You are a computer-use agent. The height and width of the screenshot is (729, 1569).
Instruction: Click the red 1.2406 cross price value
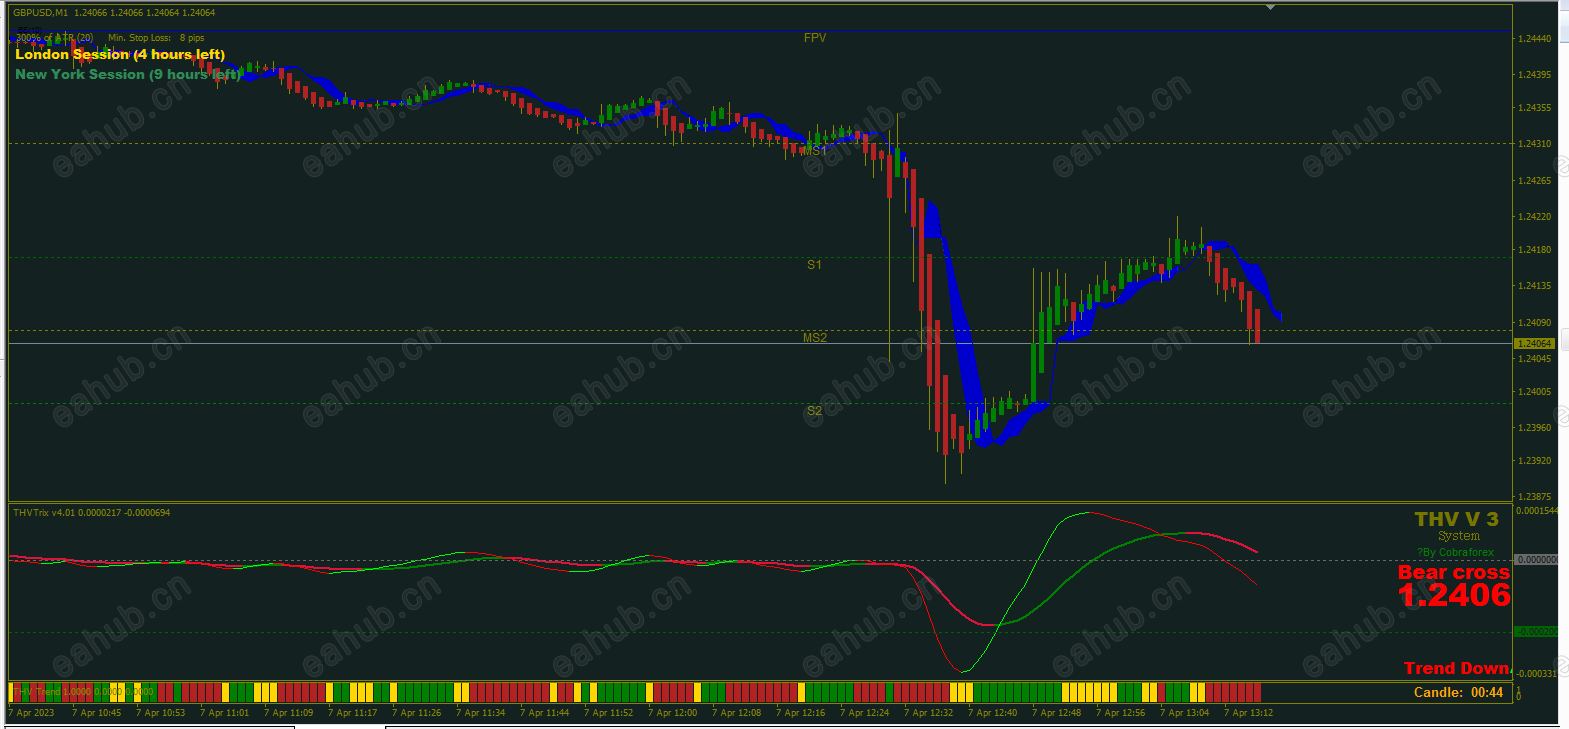1454,596
